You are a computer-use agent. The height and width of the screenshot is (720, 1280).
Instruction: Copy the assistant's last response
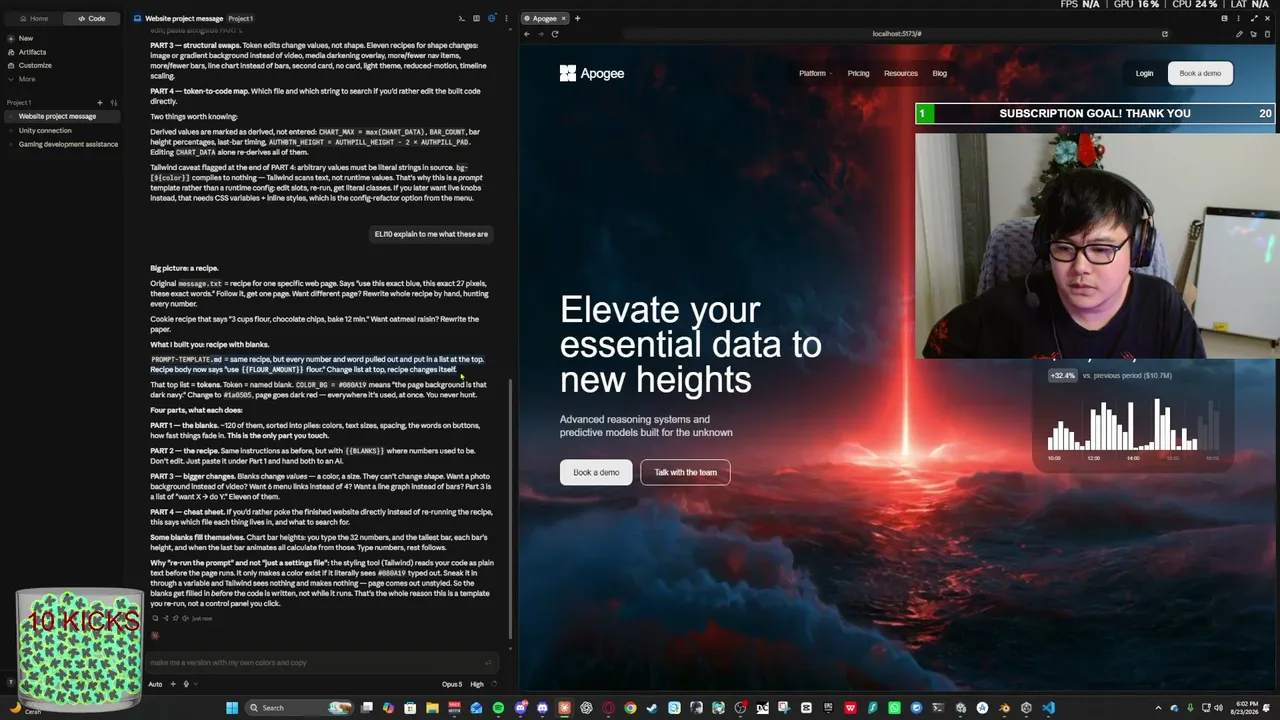pos(157,618)
